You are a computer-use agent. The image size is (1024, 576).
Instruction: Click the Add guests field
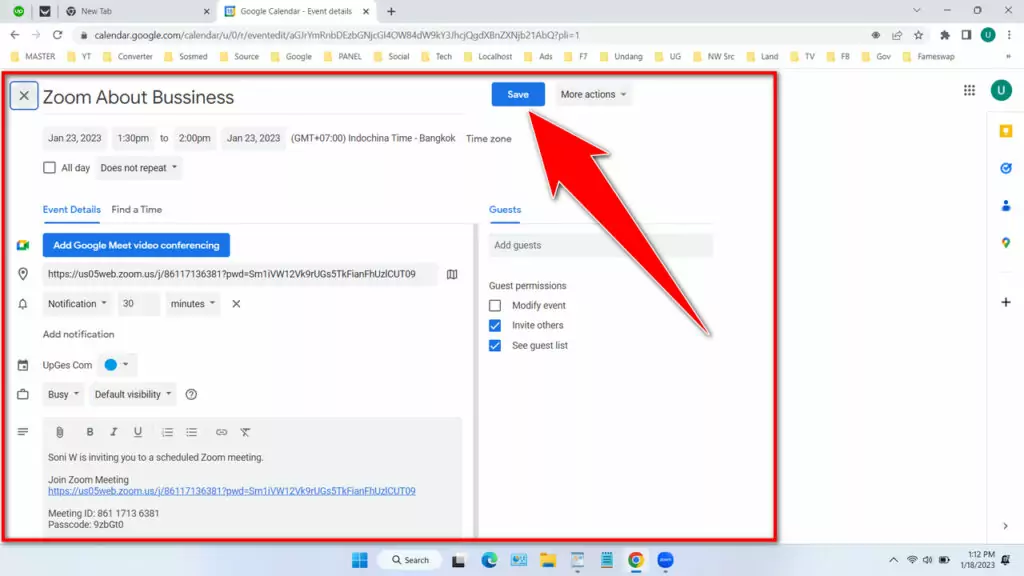601,246
